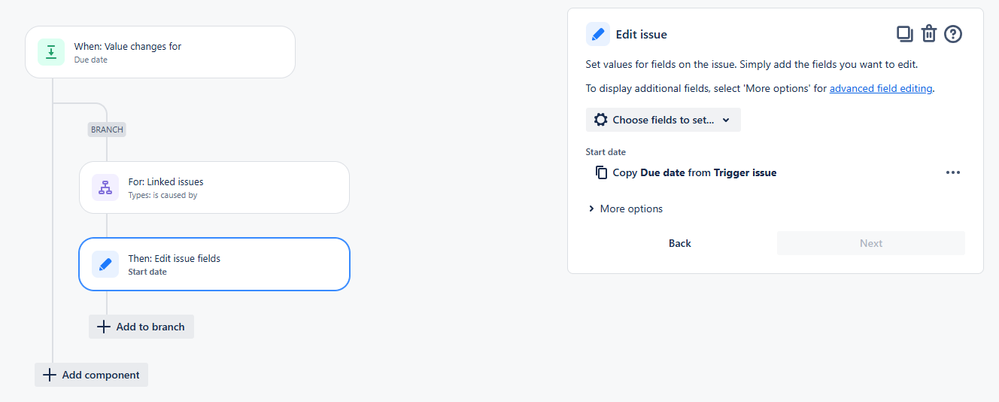Open the advanced field editing link
The width and height of the screenshot is (999, 402).
[x=881, y=89]
